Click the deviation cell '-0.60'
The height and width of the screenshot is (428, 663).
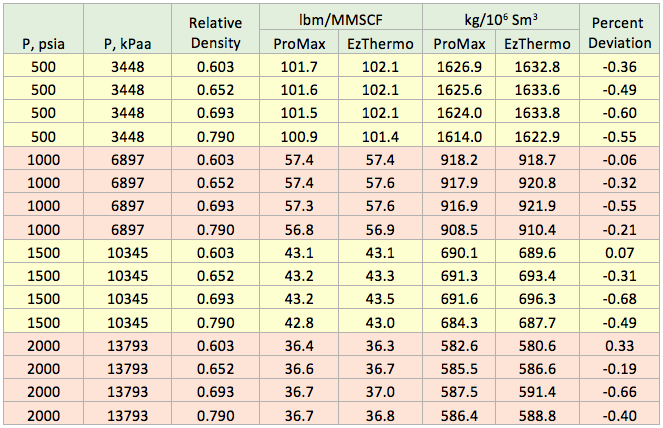(619, 112)
